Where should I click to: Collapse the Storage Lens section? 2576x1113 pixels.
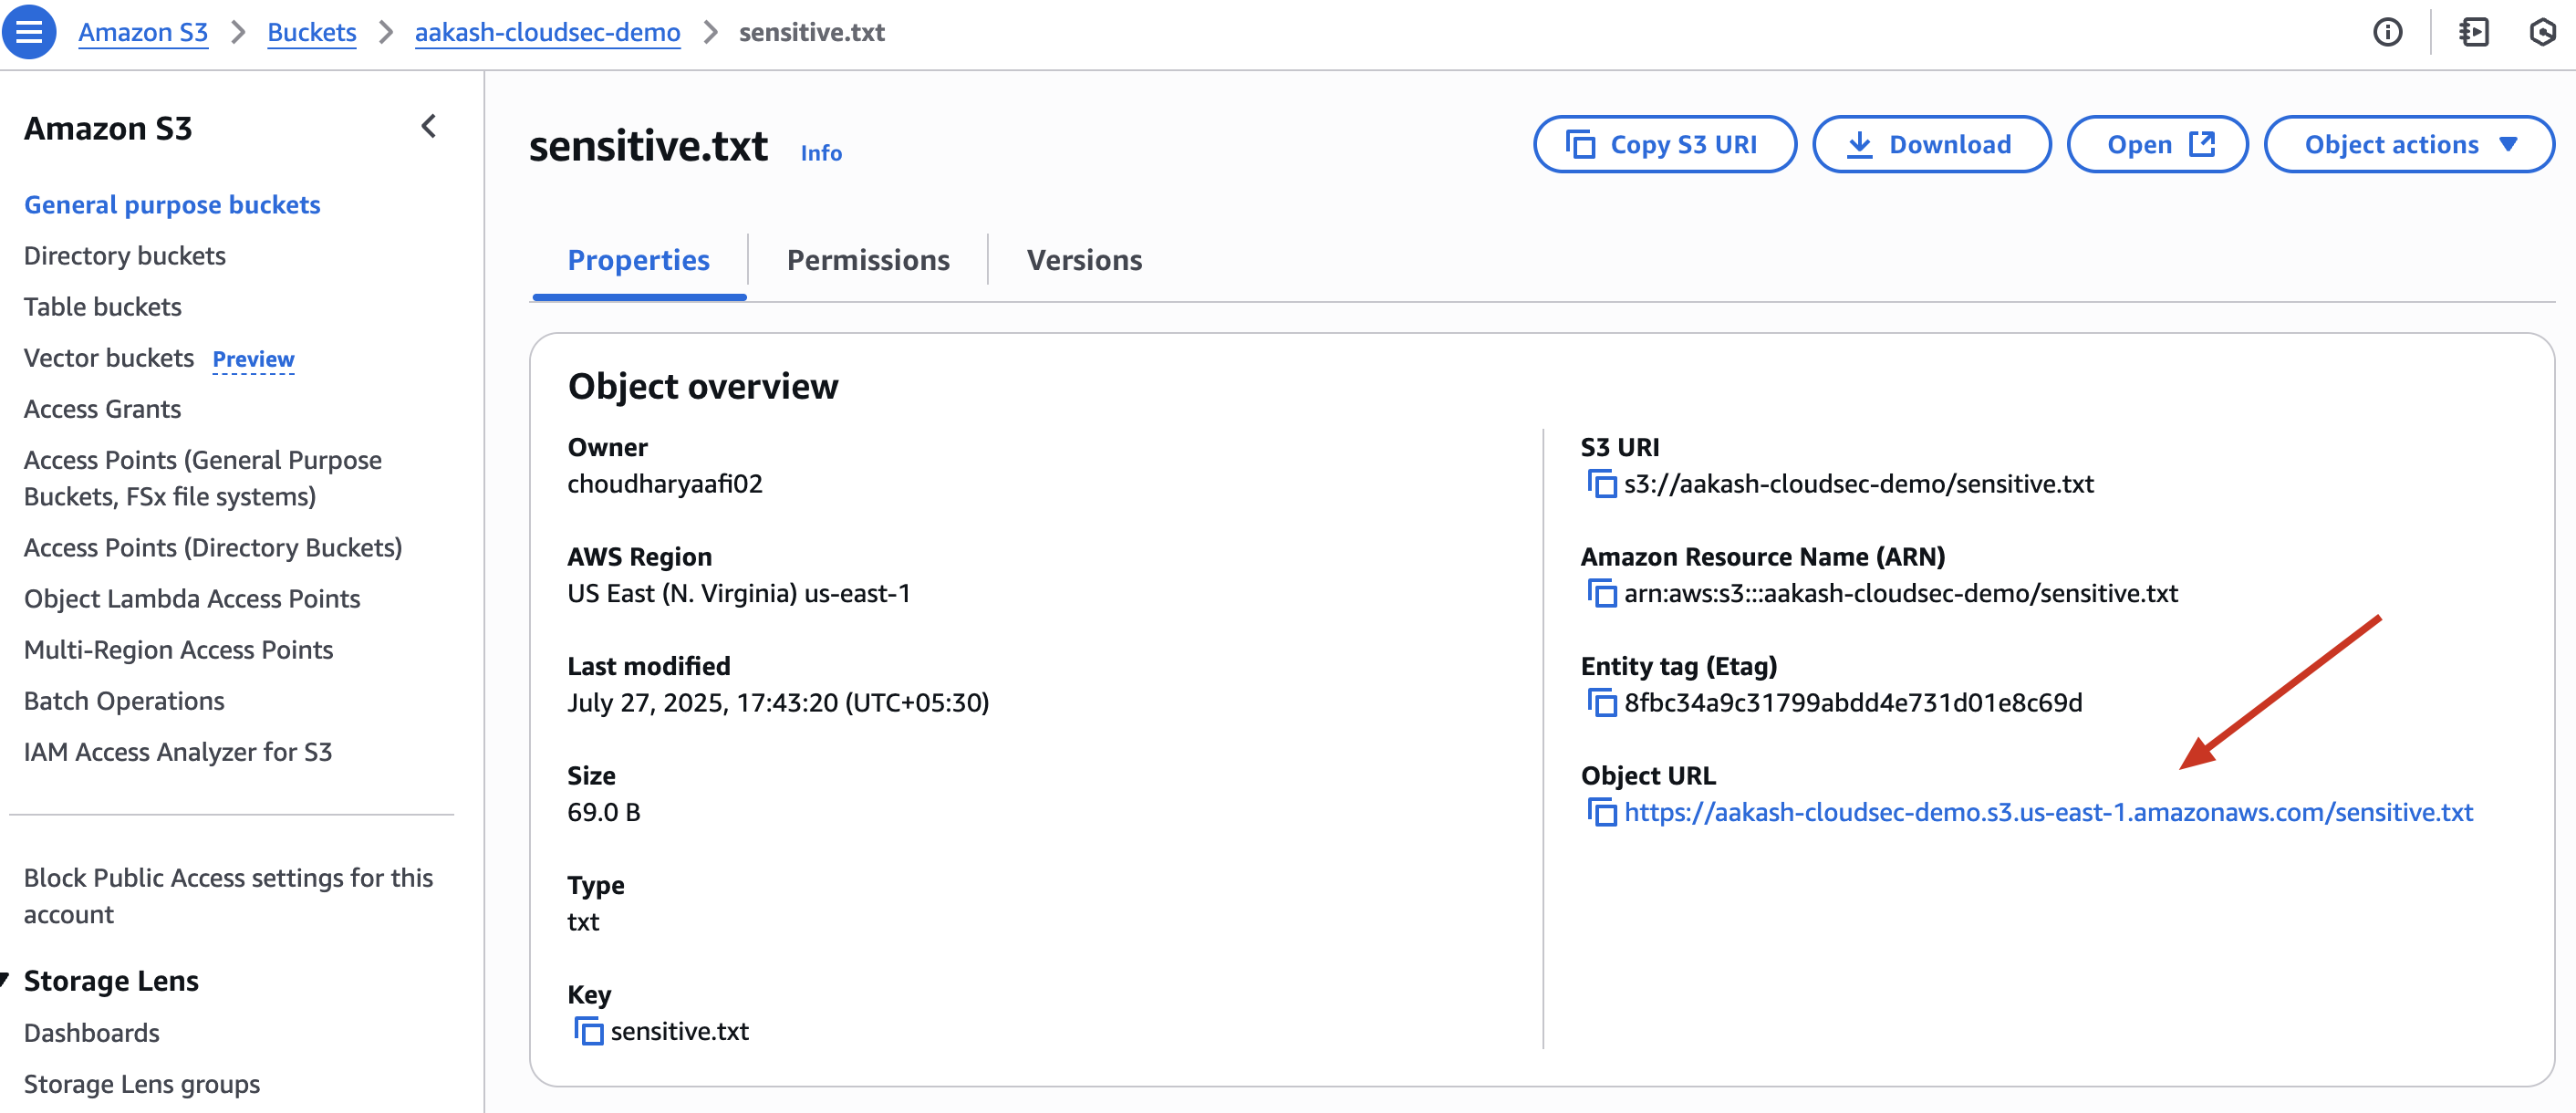5,980
